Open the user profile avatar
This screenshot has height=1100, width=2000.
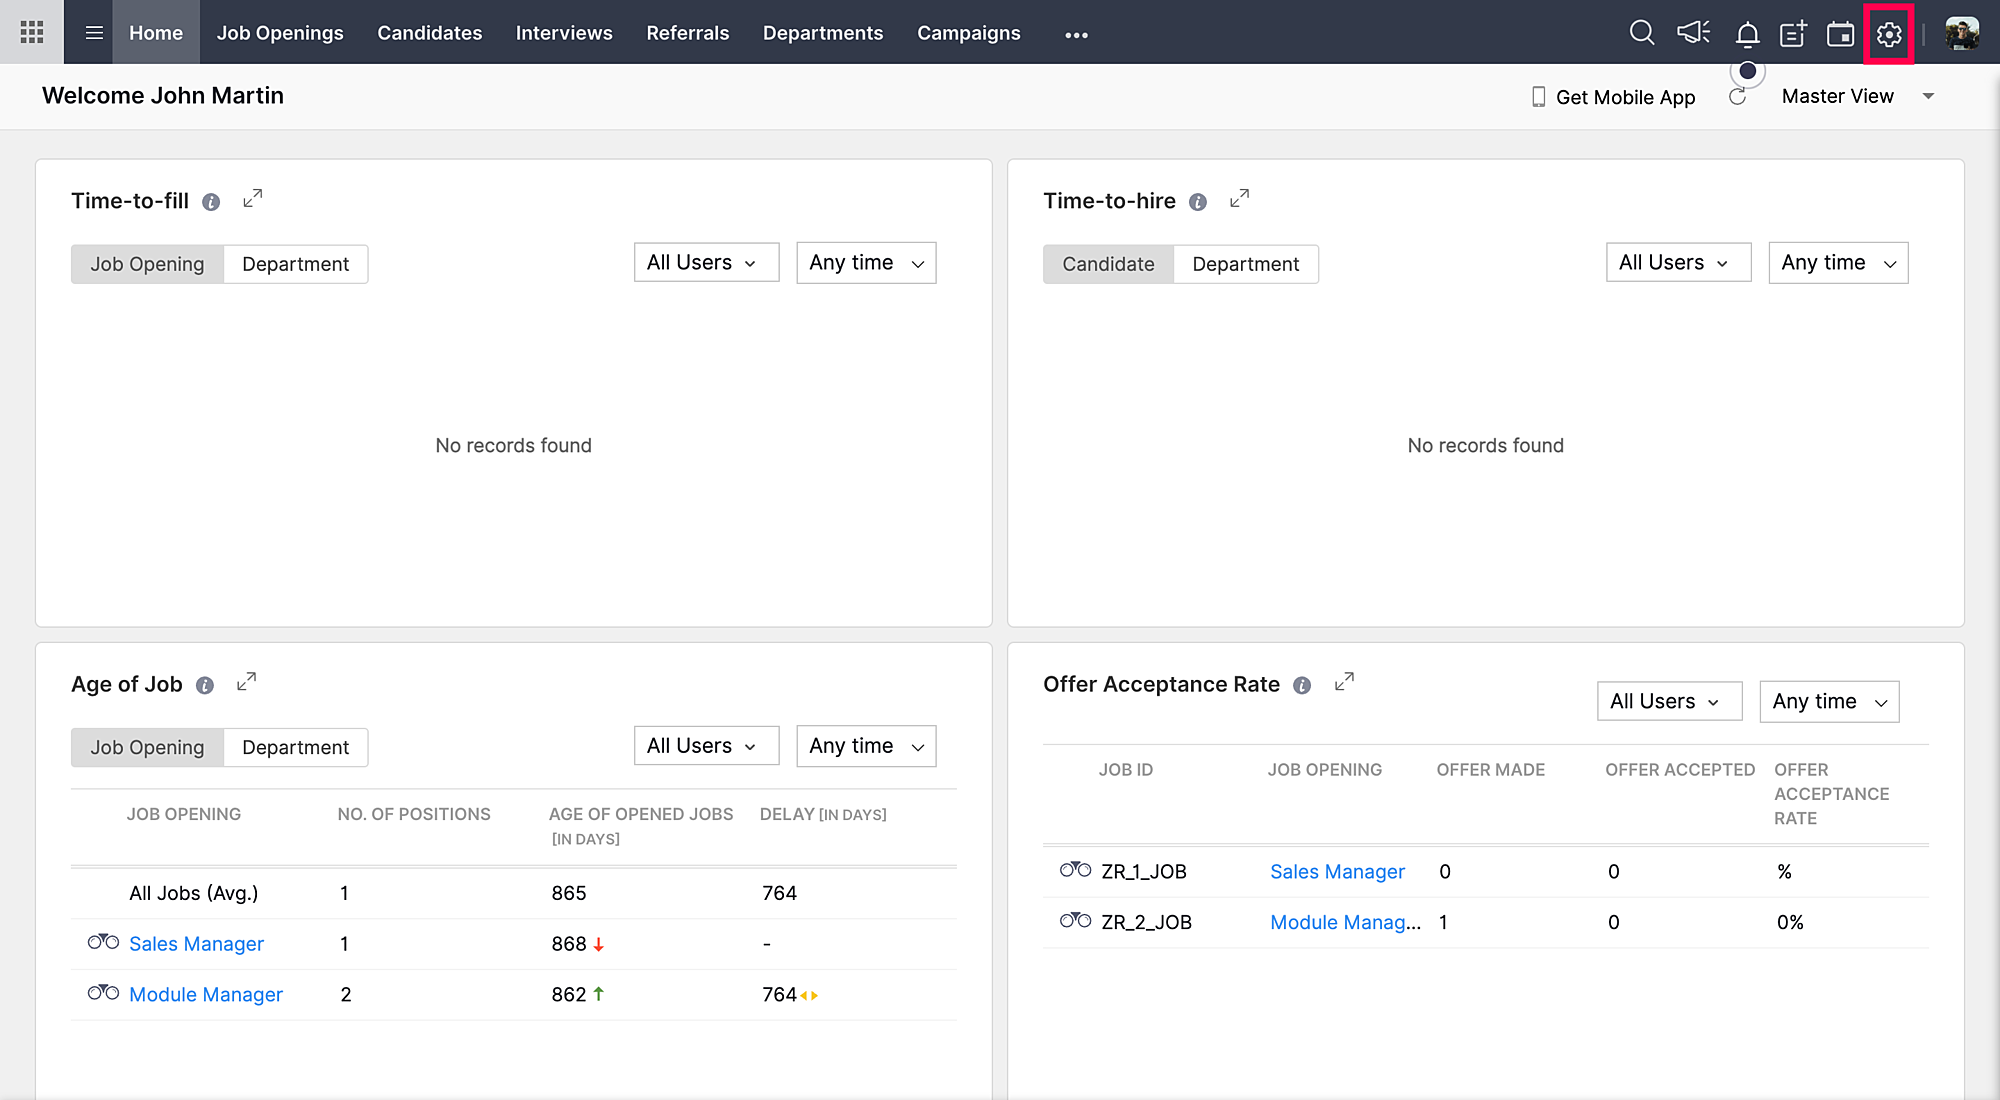point(1961,33)
